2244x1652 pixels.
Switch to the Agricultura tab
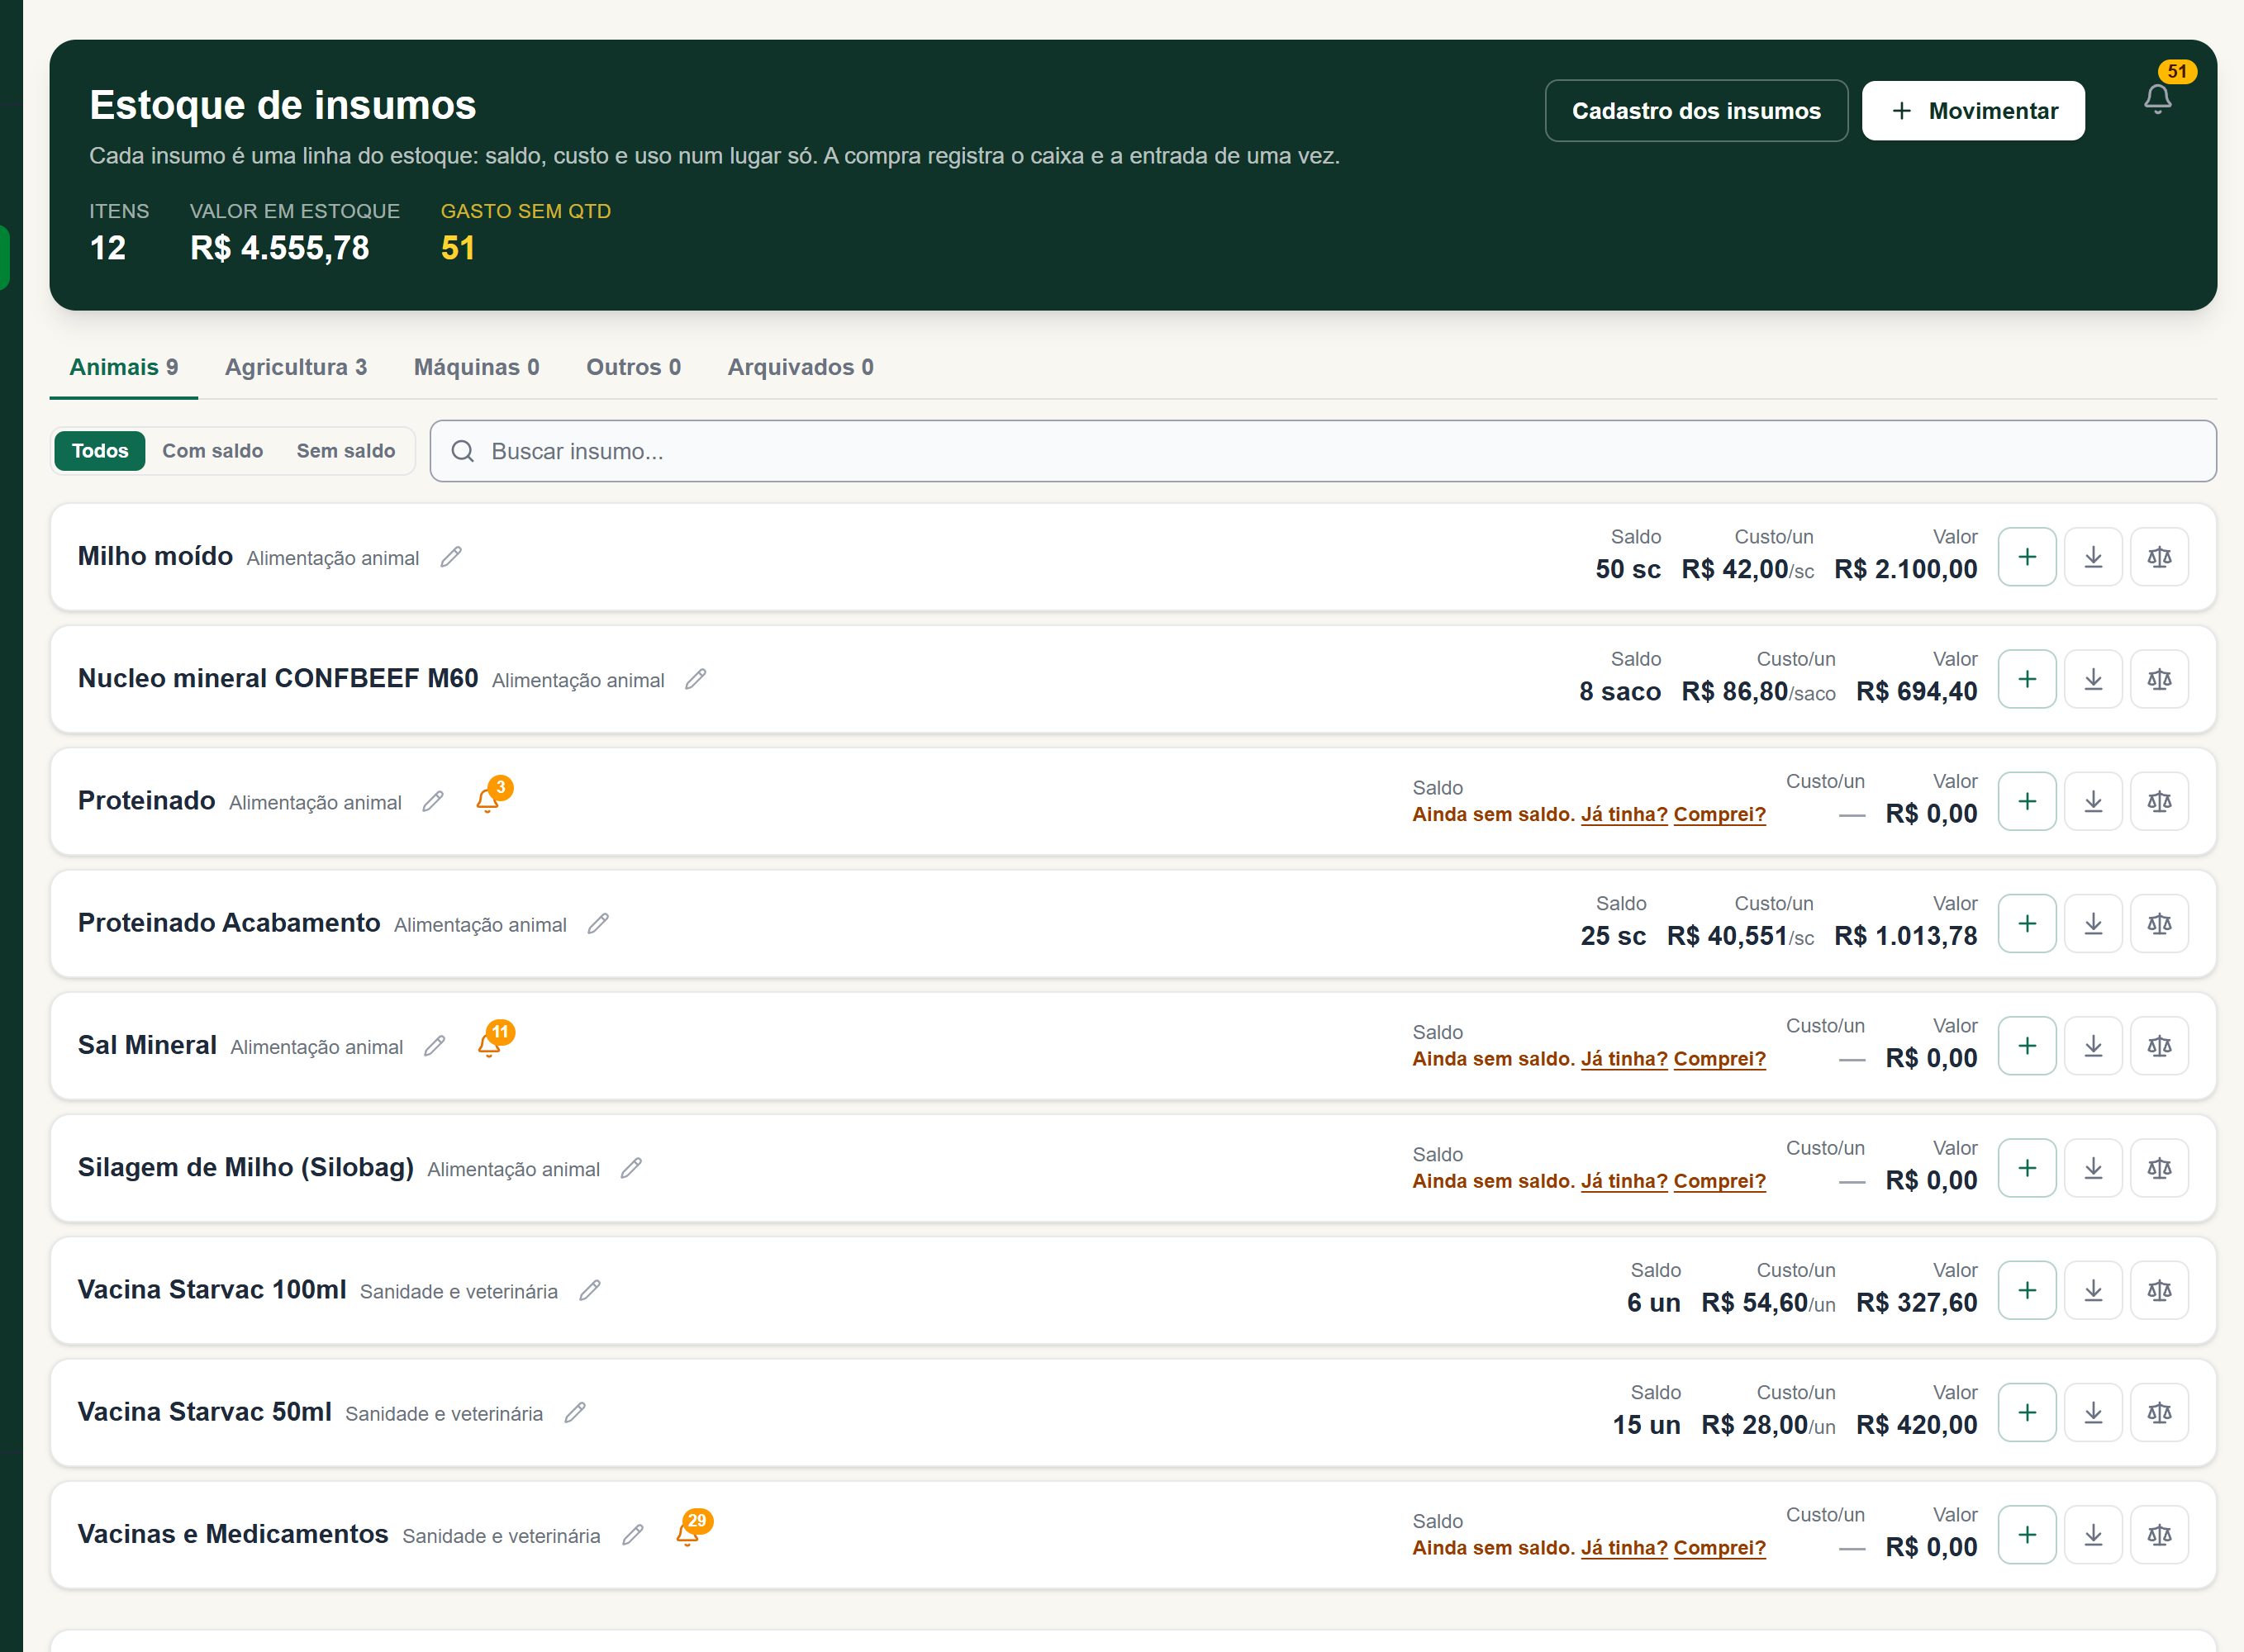tap(296, 367)
